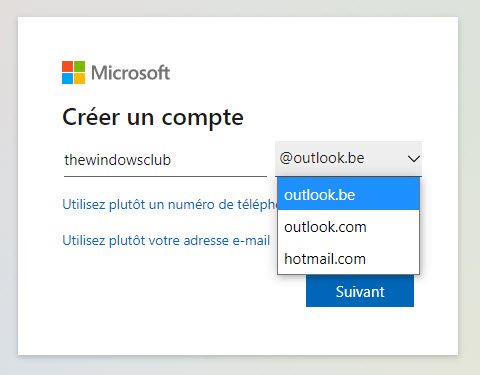Click the blue square of Microsoft logo
Image resolution: width=480 pixels, height=375 pixels.
pos(67,79)
